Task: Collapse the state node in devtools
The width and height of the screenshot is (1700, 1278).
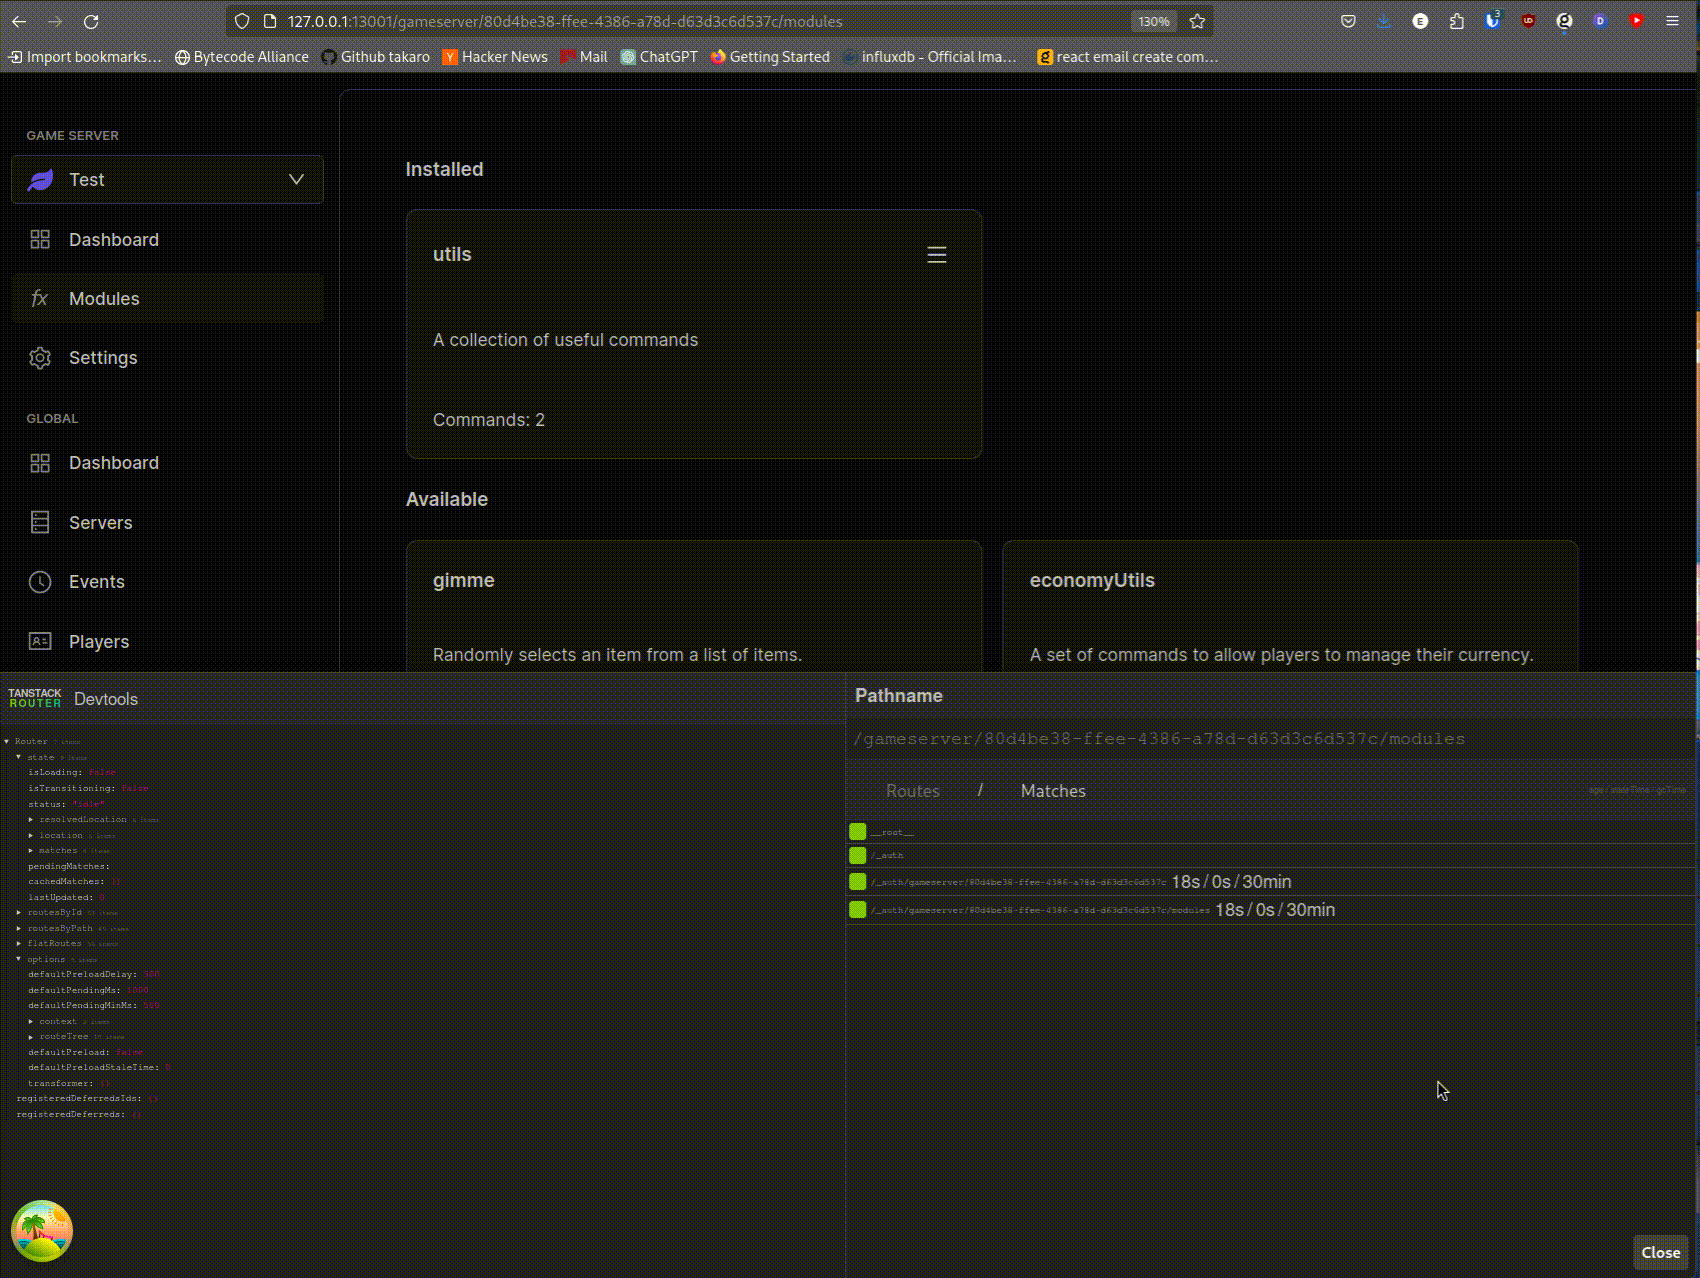Action: [19, 757]
